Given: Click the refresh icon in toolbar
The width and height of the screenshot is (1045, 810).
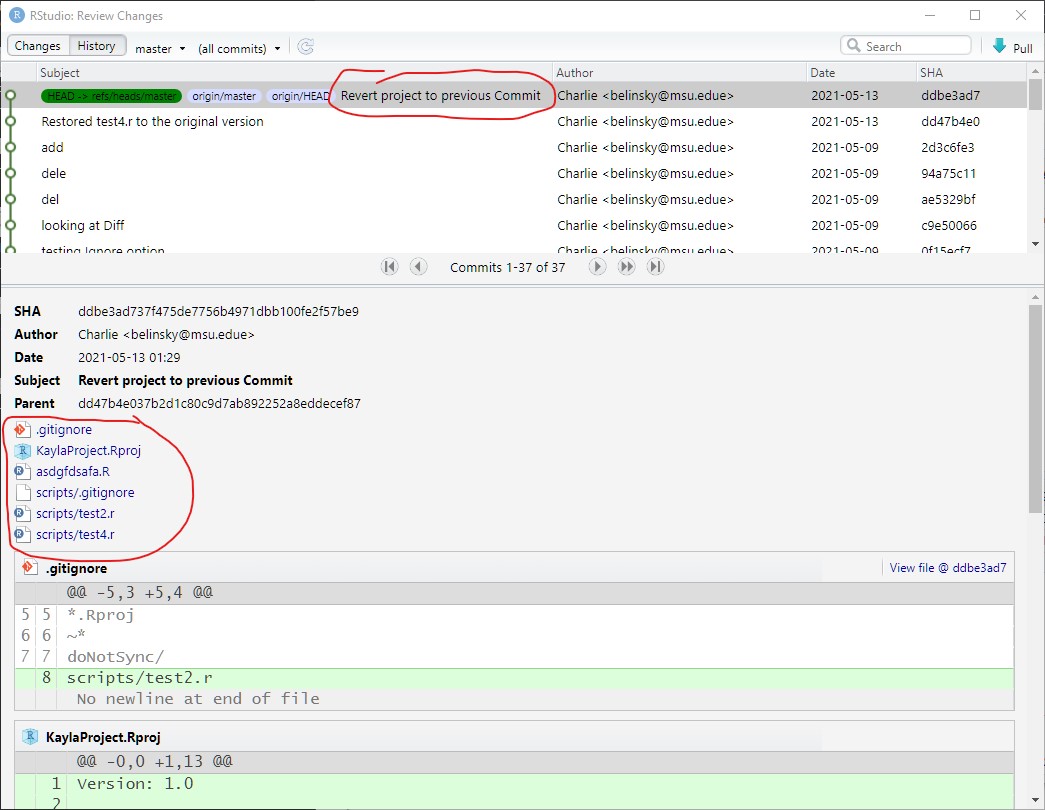Looking at the screenshot, I should pos(306,47).
